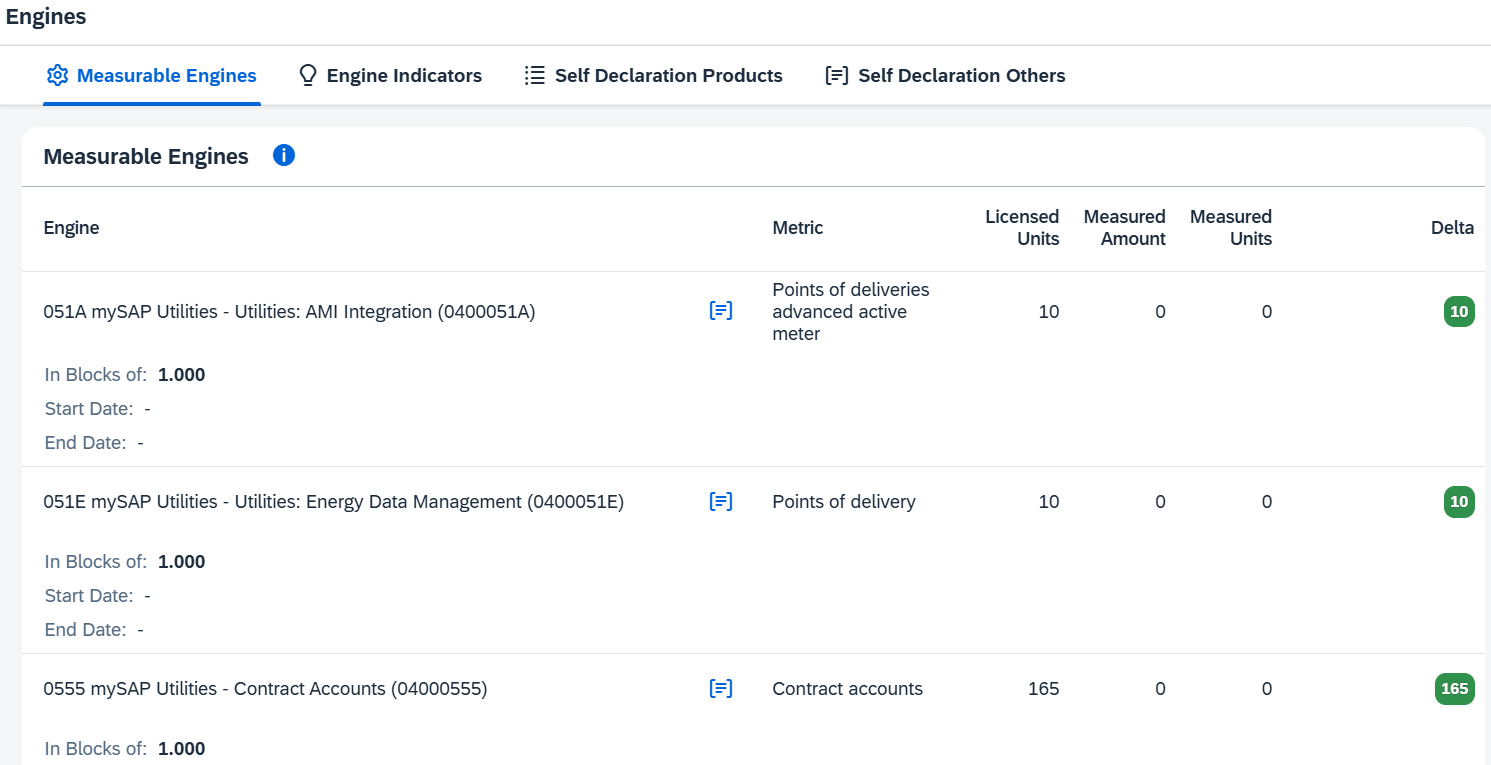Click the Measured Amount column header
The width and height of the screenshot is (1491, 765).
point(1125,228)
